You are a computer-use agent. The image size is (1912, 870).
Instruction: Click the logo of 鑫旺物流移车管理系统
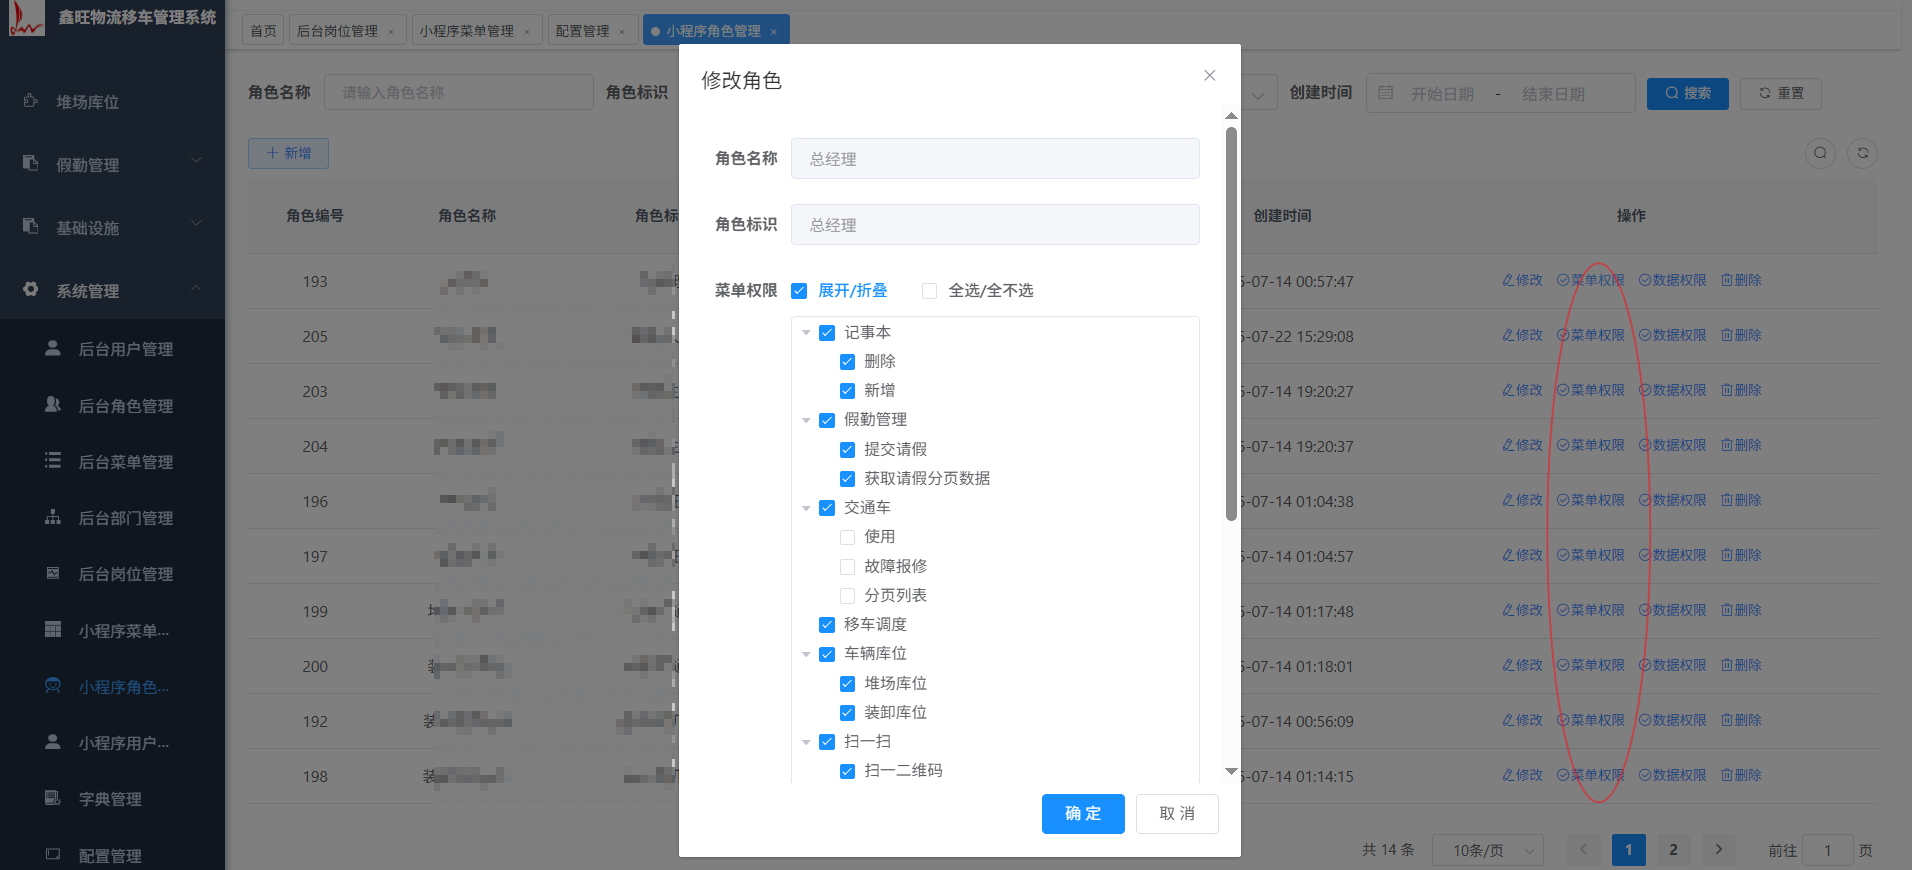pos(27,18)
